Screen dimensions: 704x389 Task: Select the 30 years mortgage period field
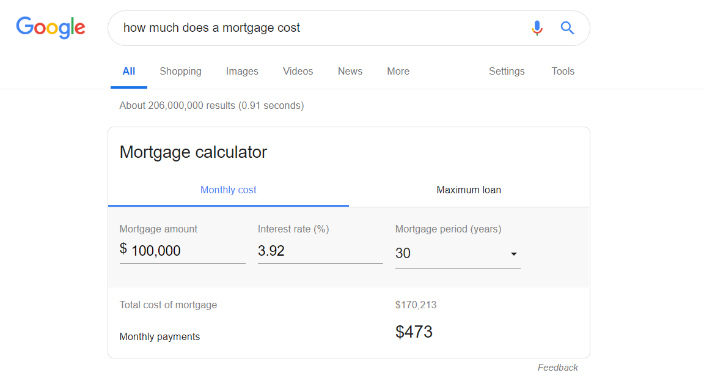(x=458, y=253)
